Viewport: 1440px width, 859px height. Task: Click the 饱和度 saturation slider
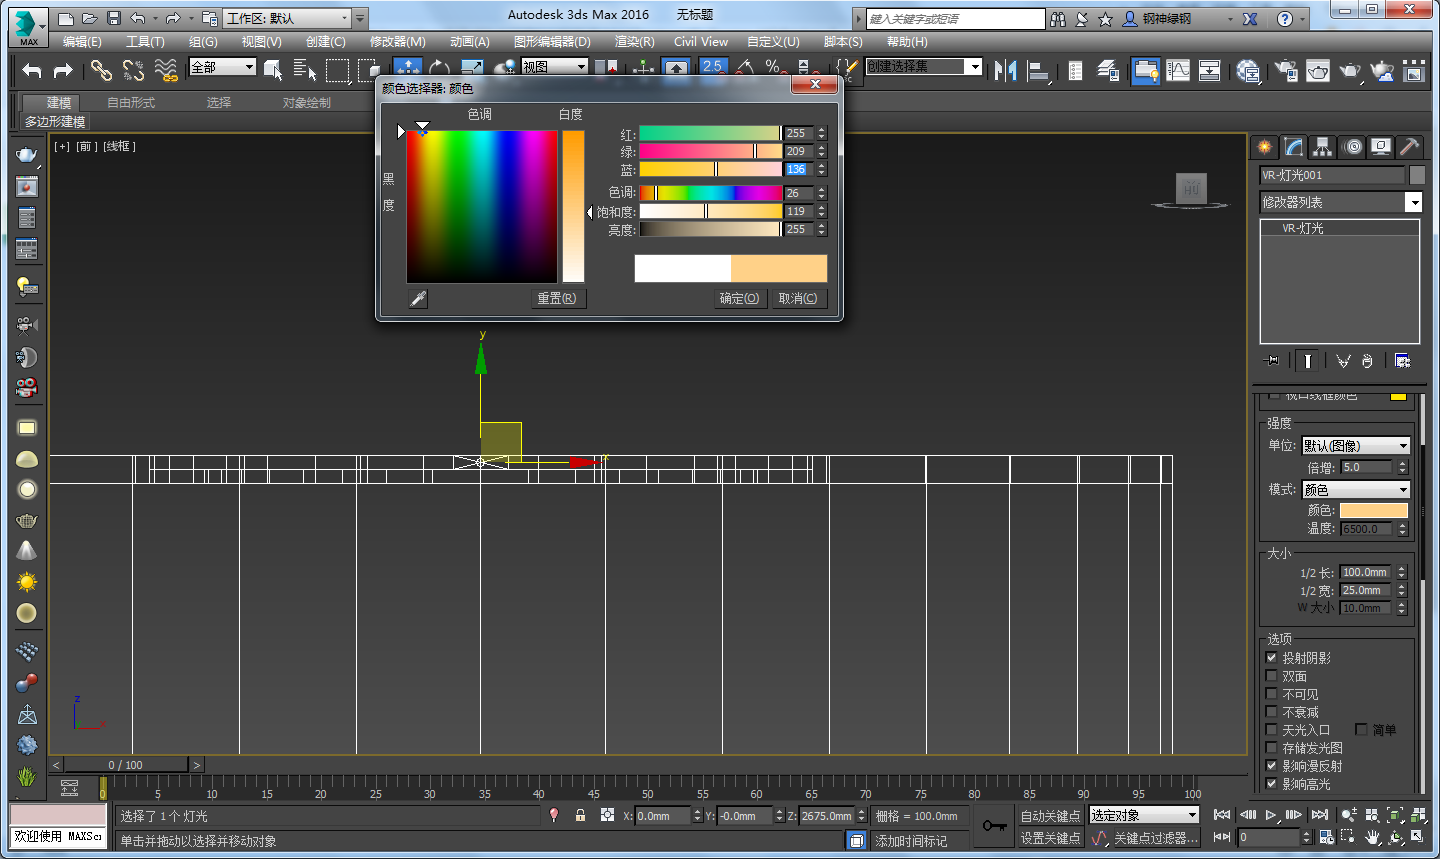click(710, 211)
